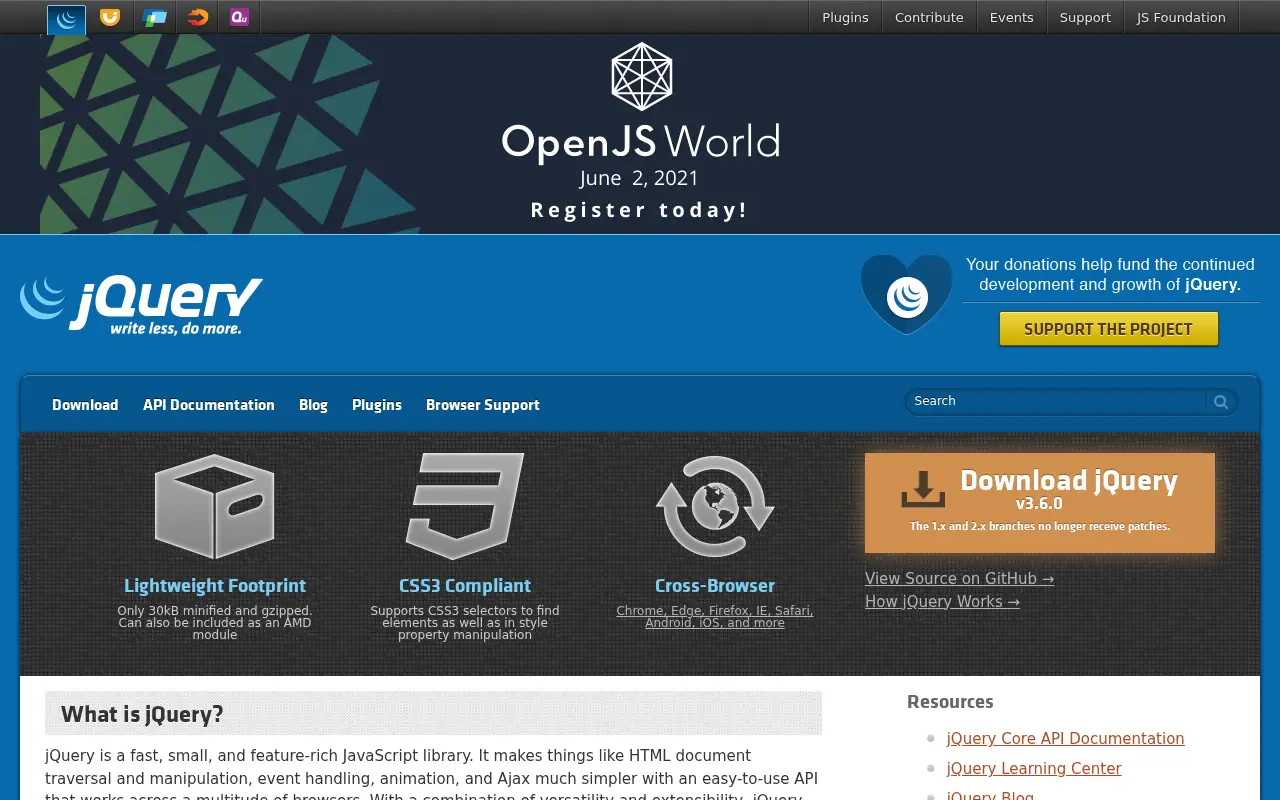
Task: Open Support in the top bar
Action: tap(1085, 17)
